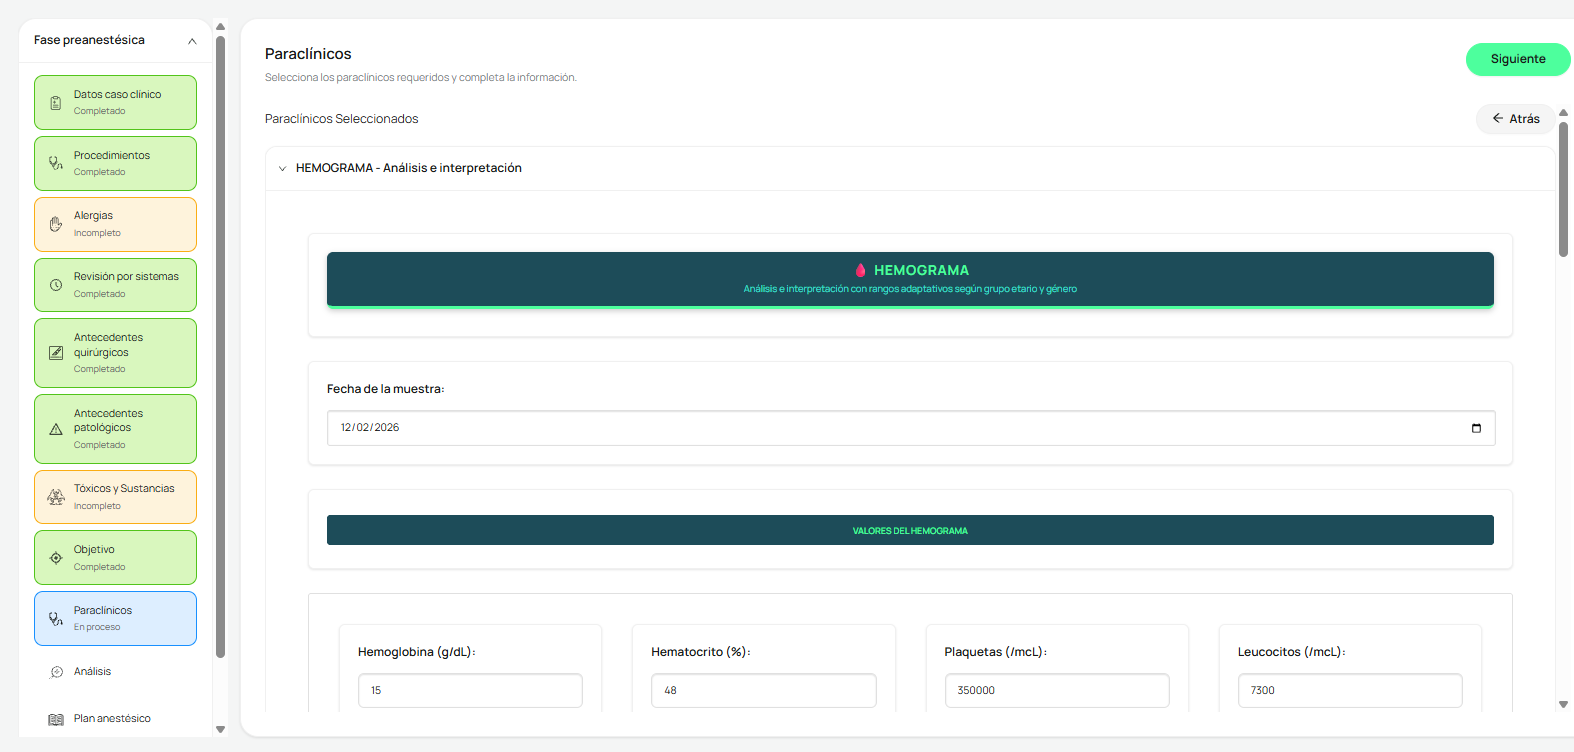Collapse the Fase preanestésica section
Viewport: 1574px width, 752px height.
point(192,41)
